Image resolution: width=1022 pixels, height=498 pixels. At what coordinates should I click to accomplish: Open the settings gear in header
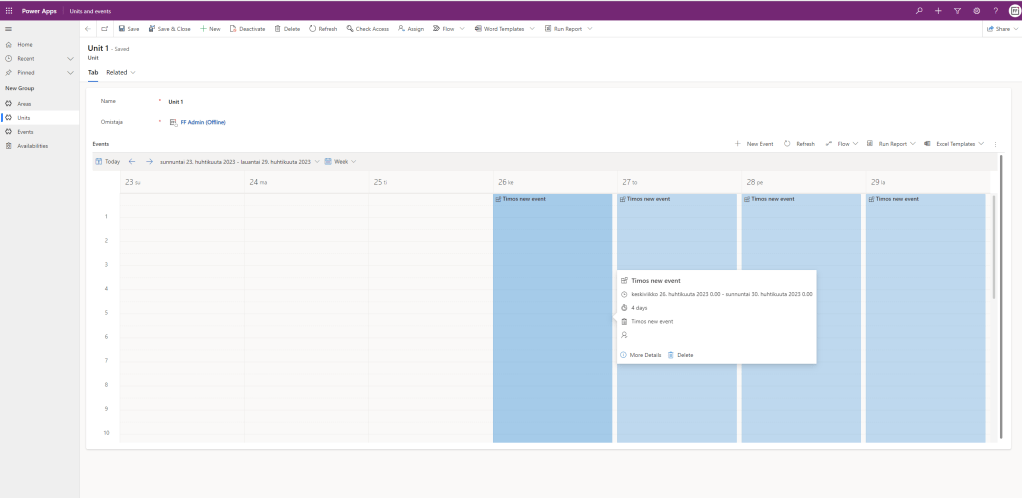pyautogui.click(x=976, y=10)
